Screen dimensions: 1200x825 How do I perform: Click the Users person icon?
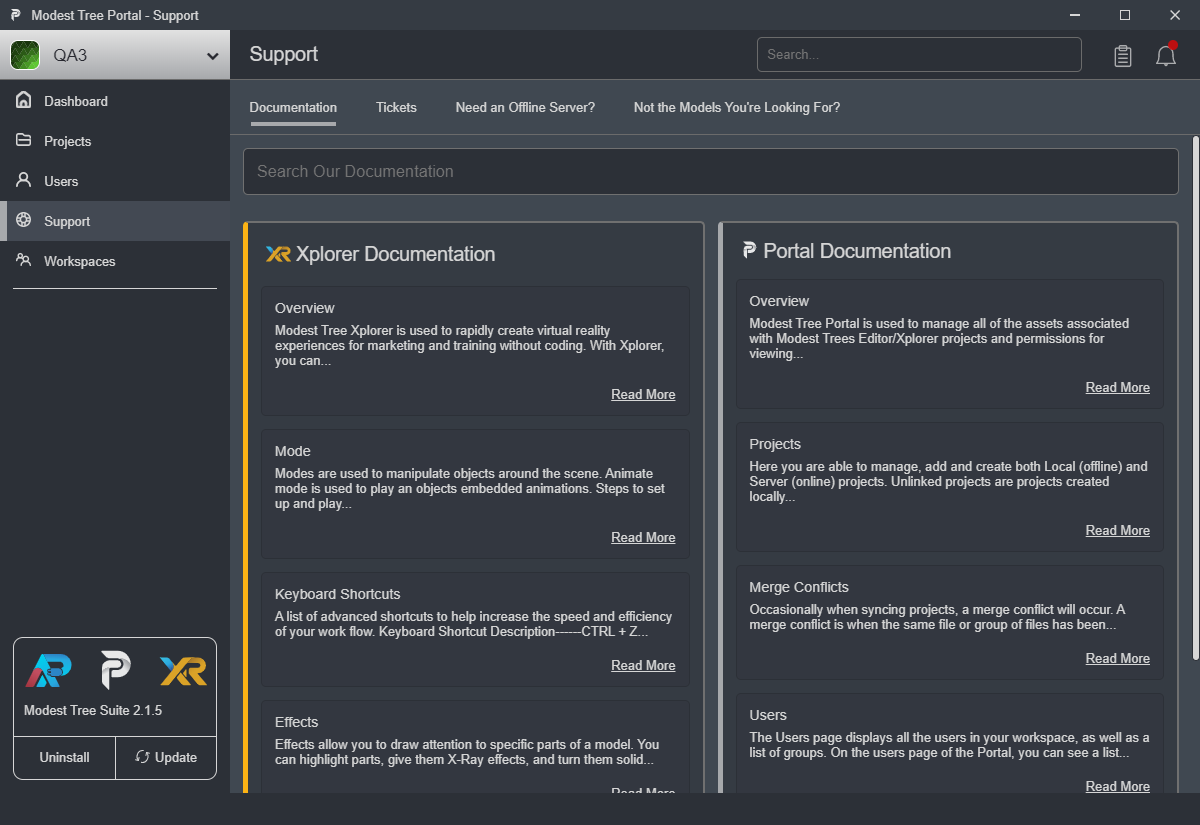24,181
